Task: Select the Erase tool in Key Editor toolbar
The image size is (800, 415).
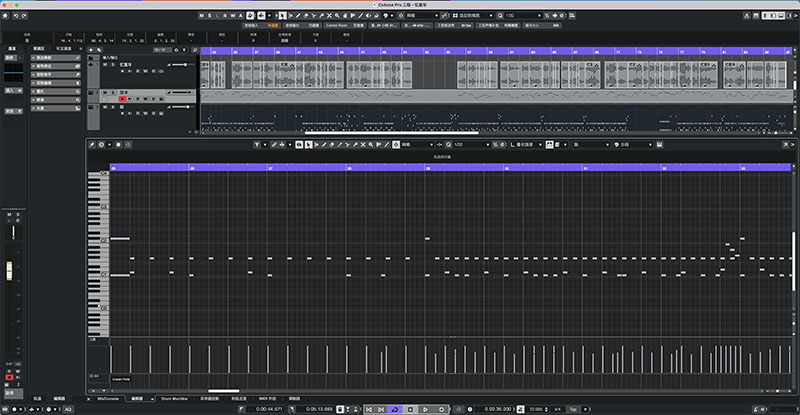Action: pyautogui.click(x=332, y=145)
